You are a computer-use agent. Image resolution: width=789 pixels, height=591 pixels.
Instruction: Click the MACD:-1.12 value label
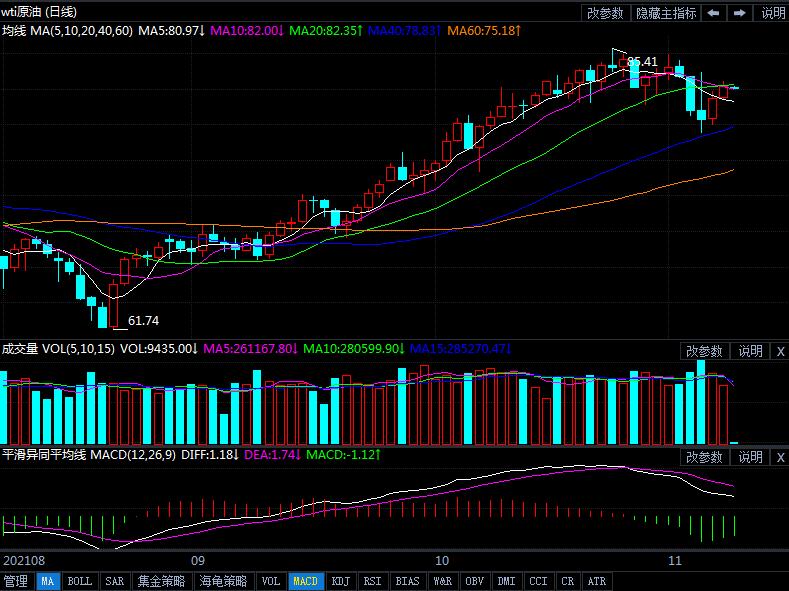pyautogui.click(x=344, y=455)
